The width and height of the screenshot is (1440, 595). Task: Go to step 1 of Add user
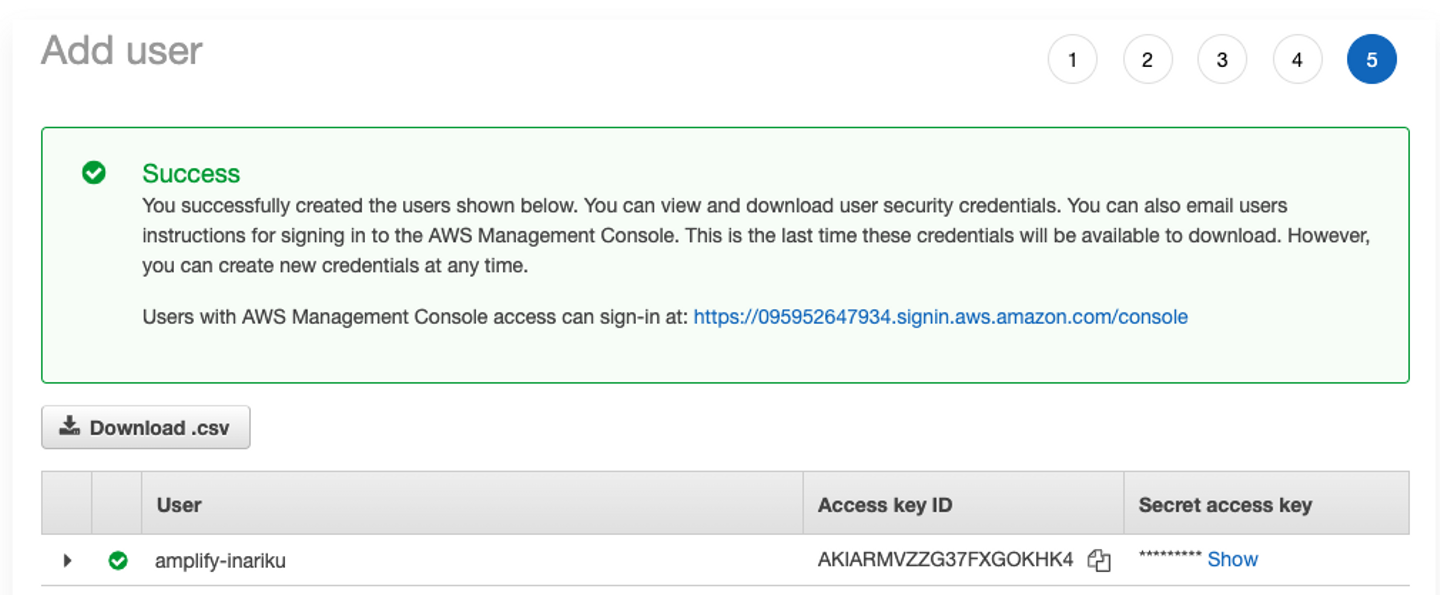(x=1072, y=60)
